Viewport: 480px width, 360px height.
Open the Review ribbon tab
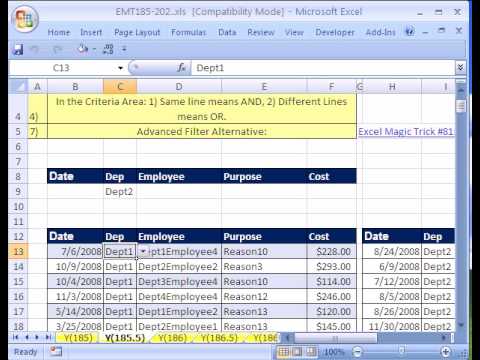[261, 32]
